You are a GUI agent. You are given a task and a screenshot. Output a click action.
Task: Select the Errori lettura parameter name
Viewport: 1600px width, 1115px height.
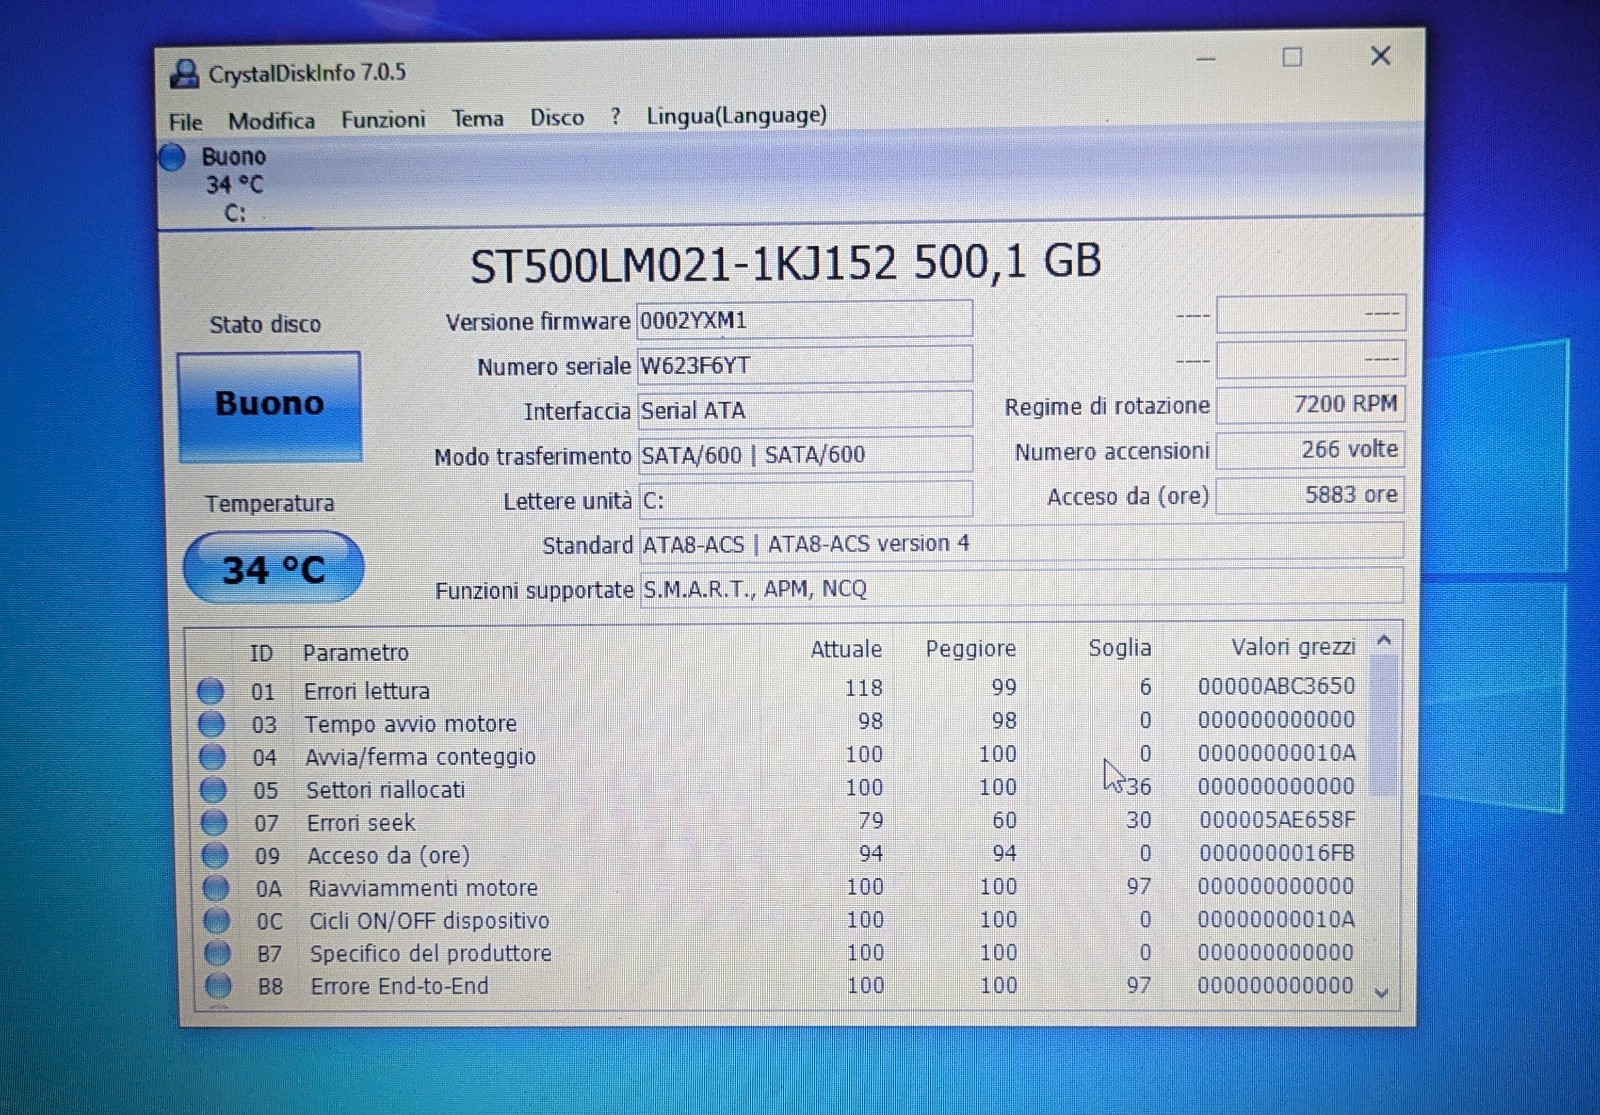click(367, 690)
